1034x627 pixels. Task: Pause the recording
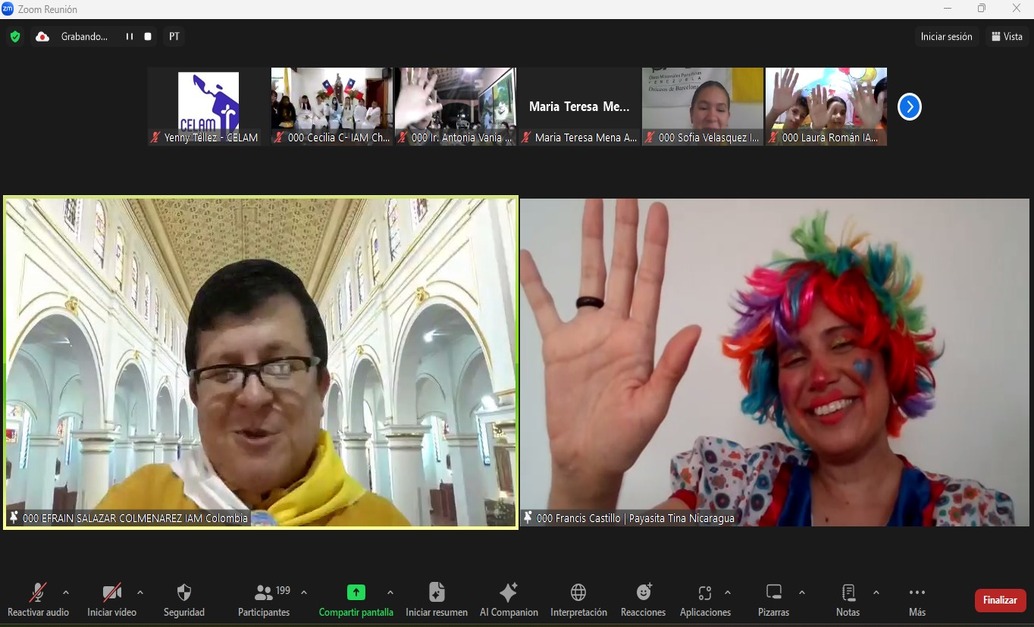129,37
